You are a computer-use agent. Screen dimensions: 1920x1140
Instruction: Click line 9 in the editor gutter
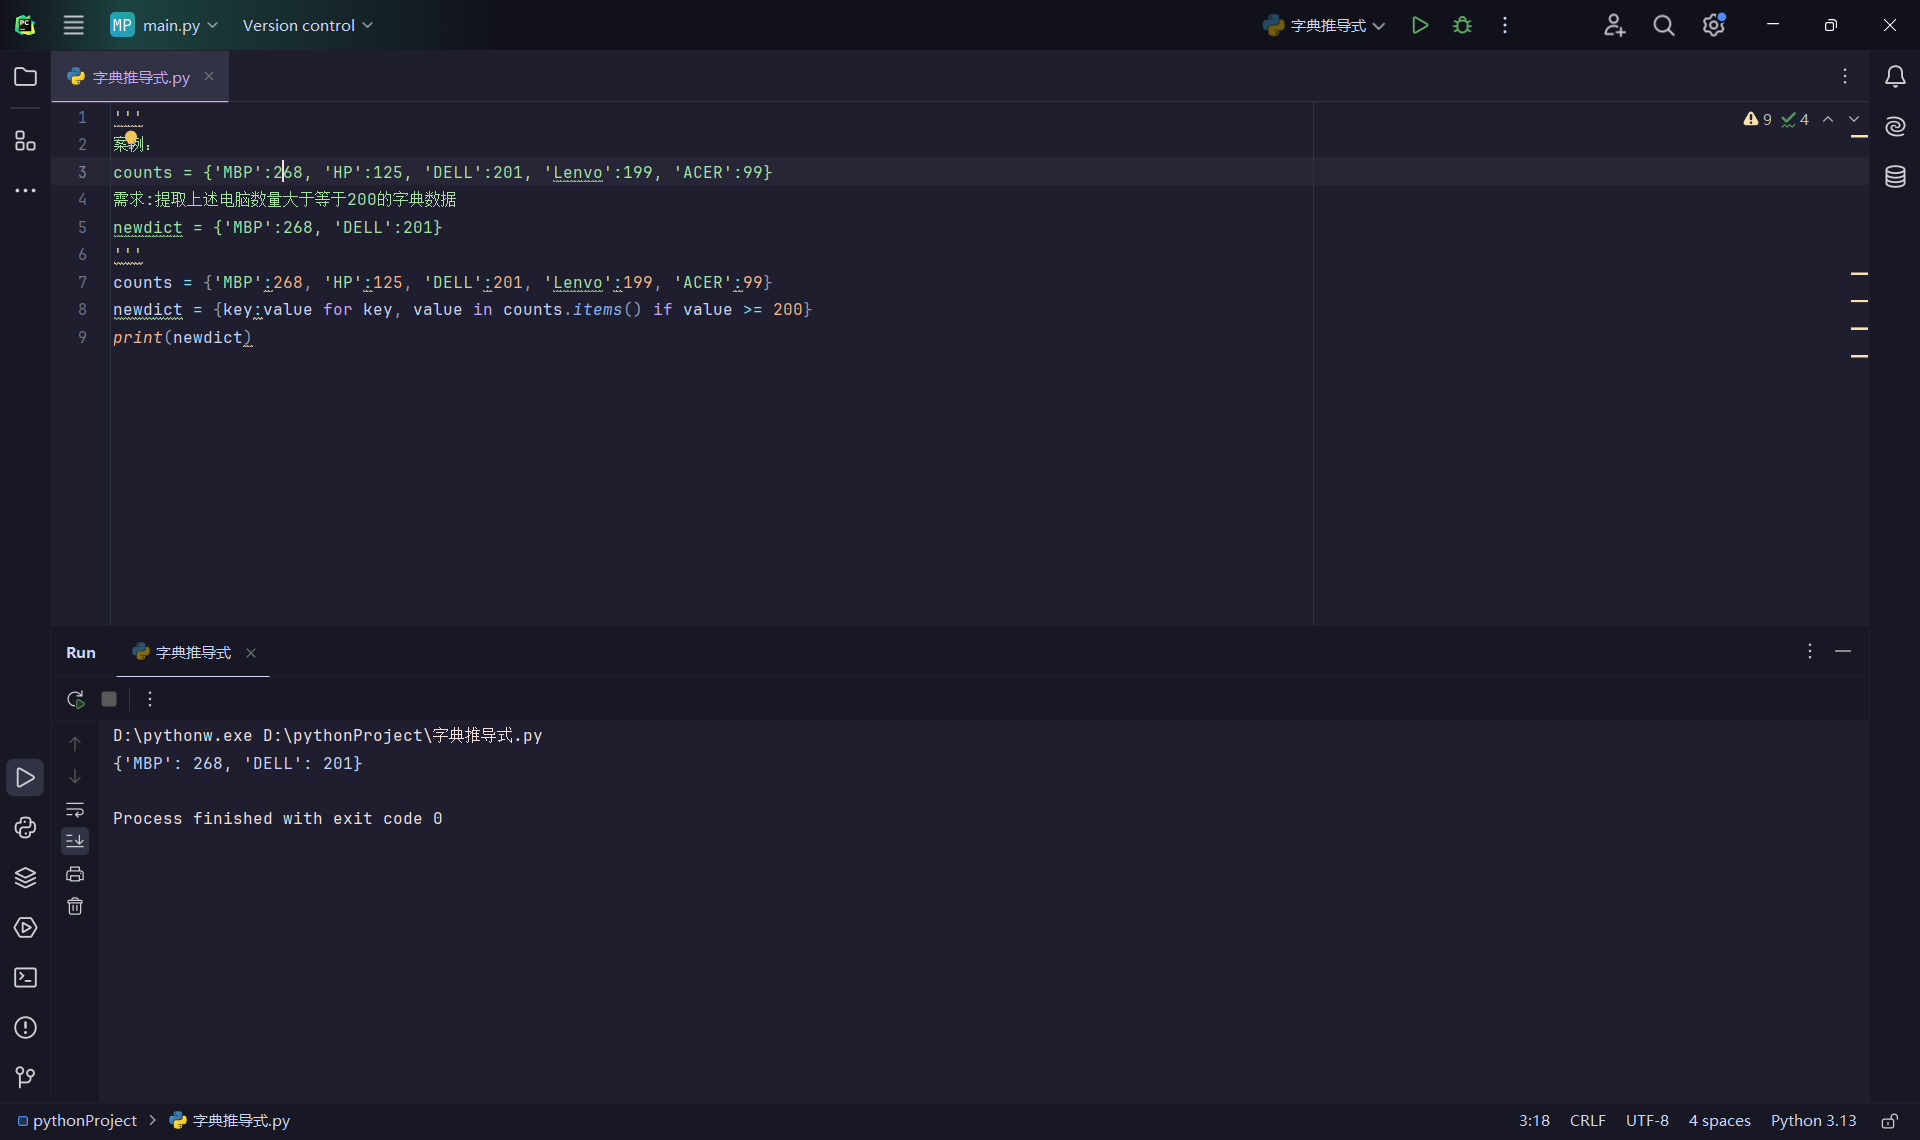(x=82, y=337)
